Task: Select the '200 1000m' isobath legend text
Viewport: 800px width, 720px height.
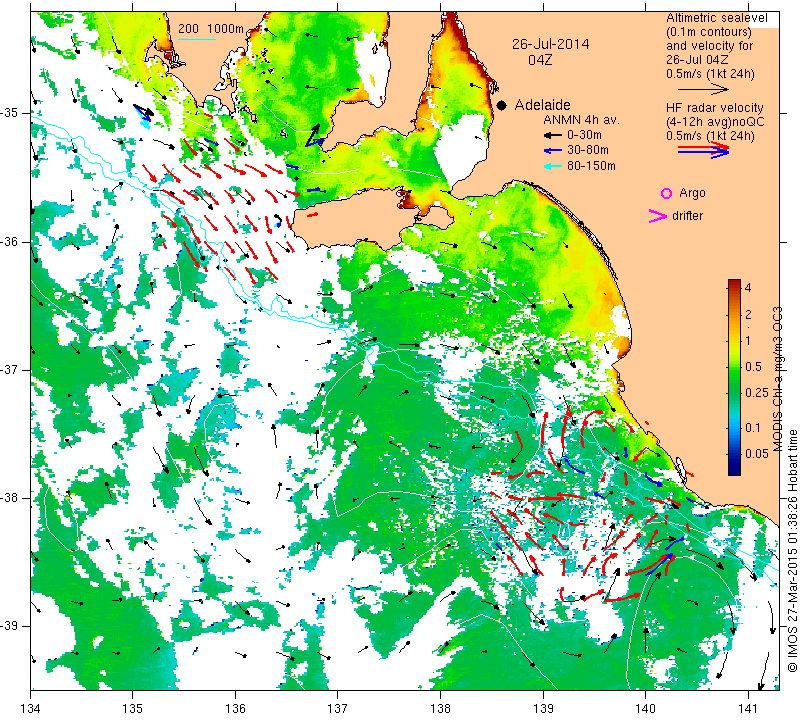Action: pyautogui.click(x=211, y=29)
